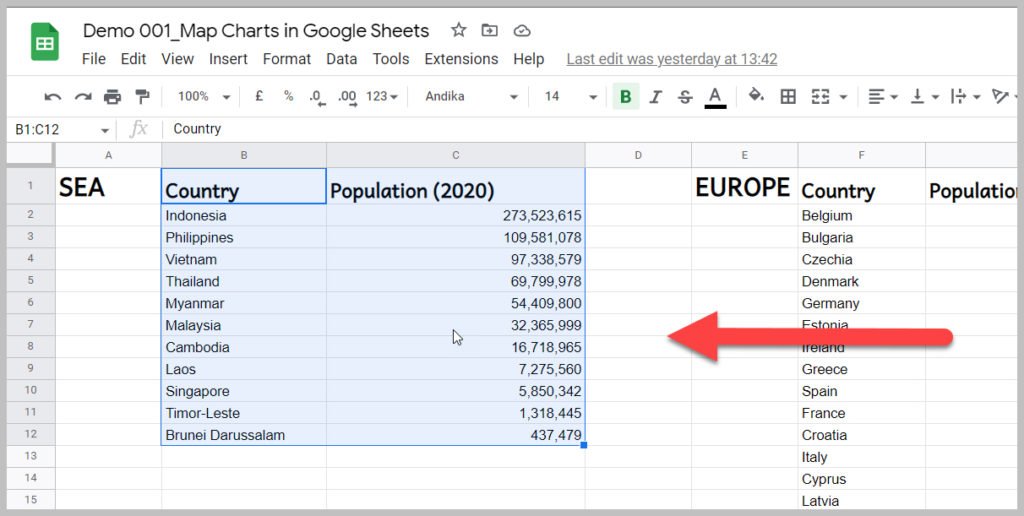Select row 13 header
The height and width of the screenshot is (516, 1024).
point(31,456)
